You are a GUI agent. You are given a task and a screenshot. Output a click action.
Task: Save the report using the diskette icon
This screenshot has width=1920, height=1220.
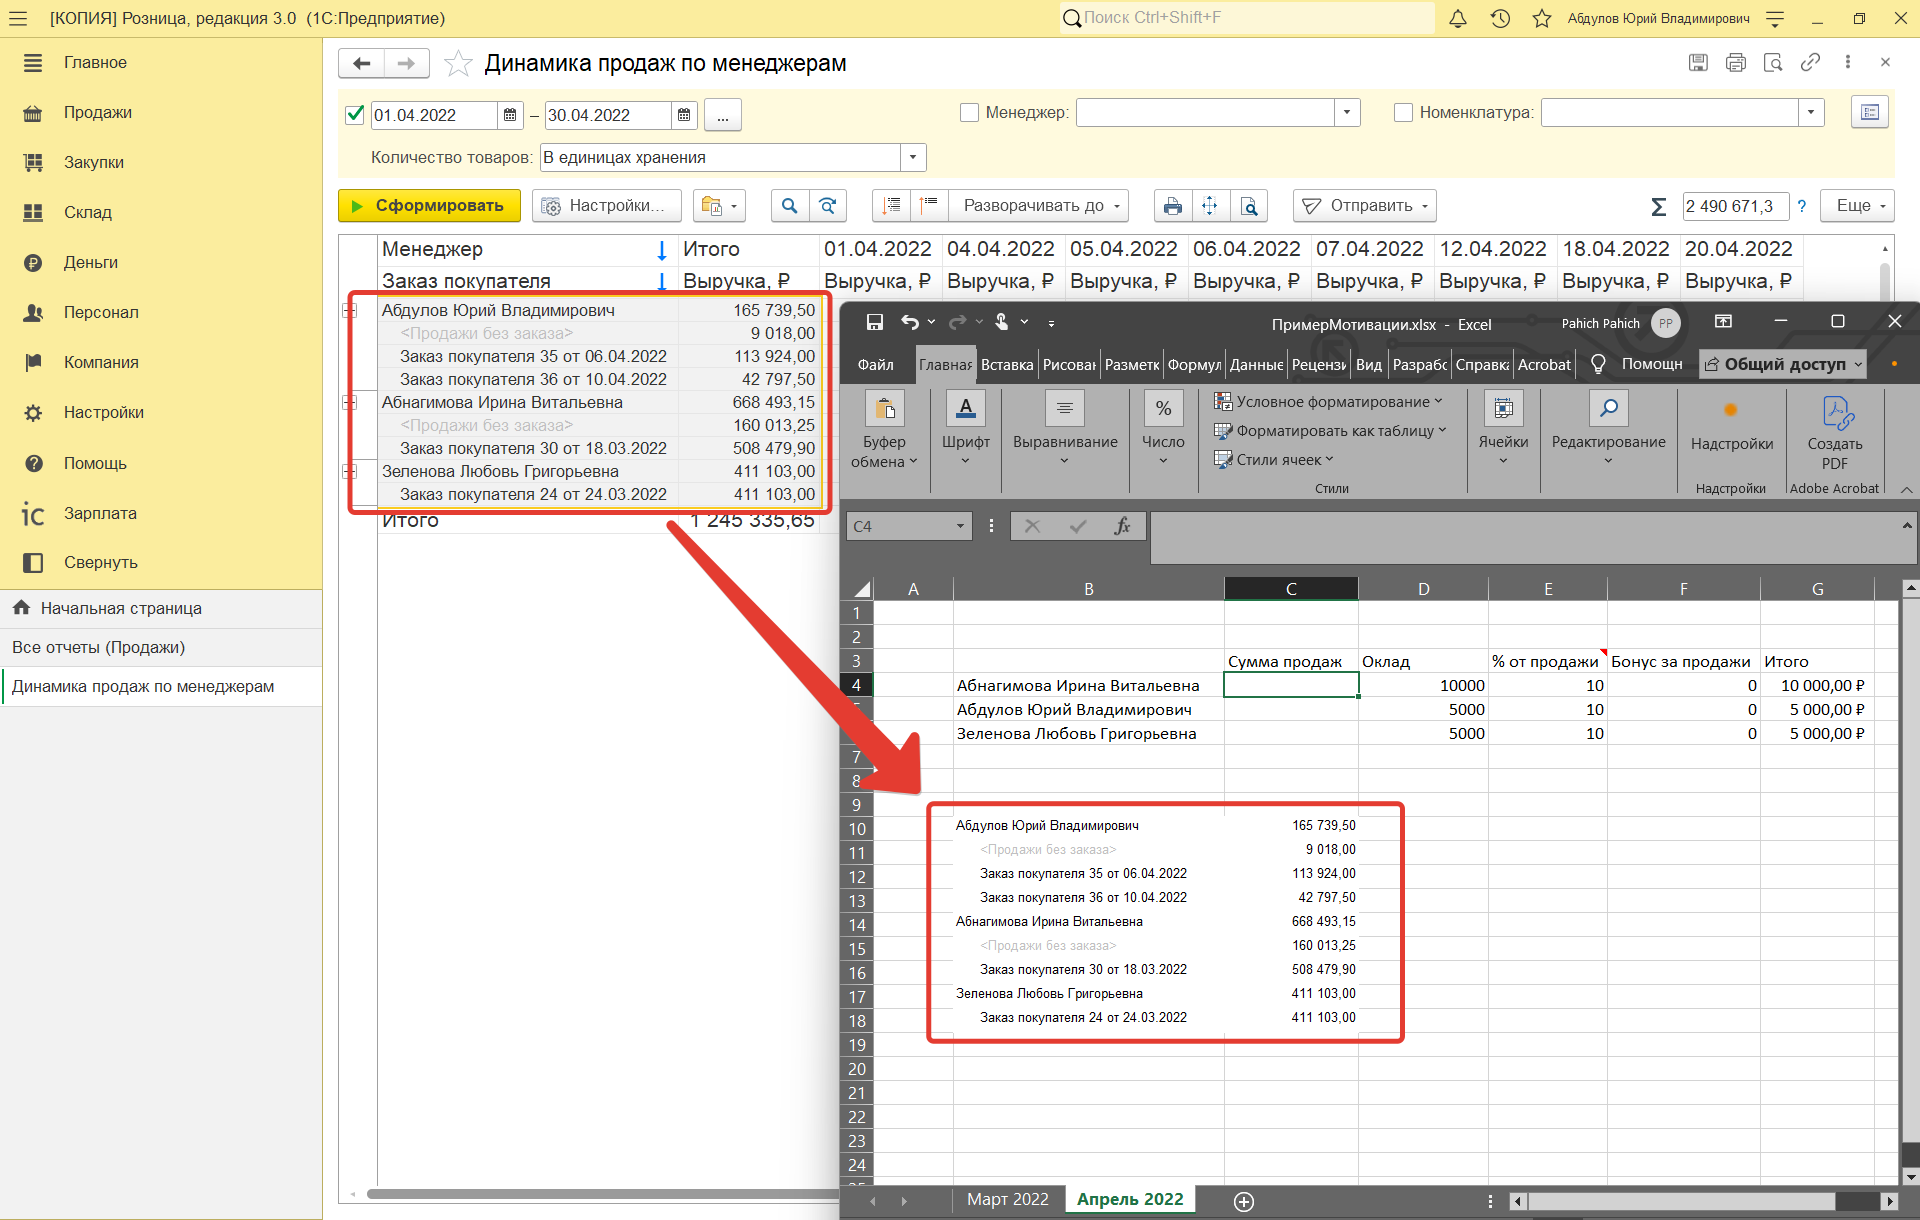tap(1698, 63)
